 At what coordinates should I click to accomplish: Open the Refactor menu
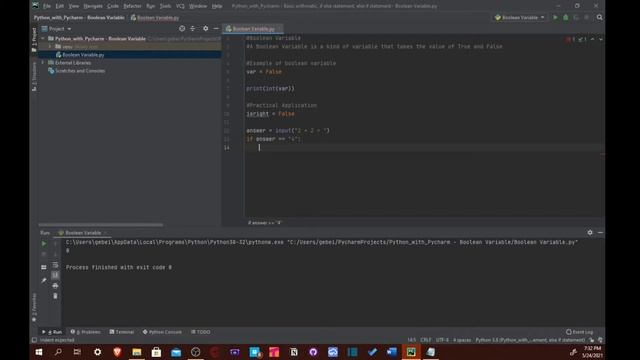132,6
